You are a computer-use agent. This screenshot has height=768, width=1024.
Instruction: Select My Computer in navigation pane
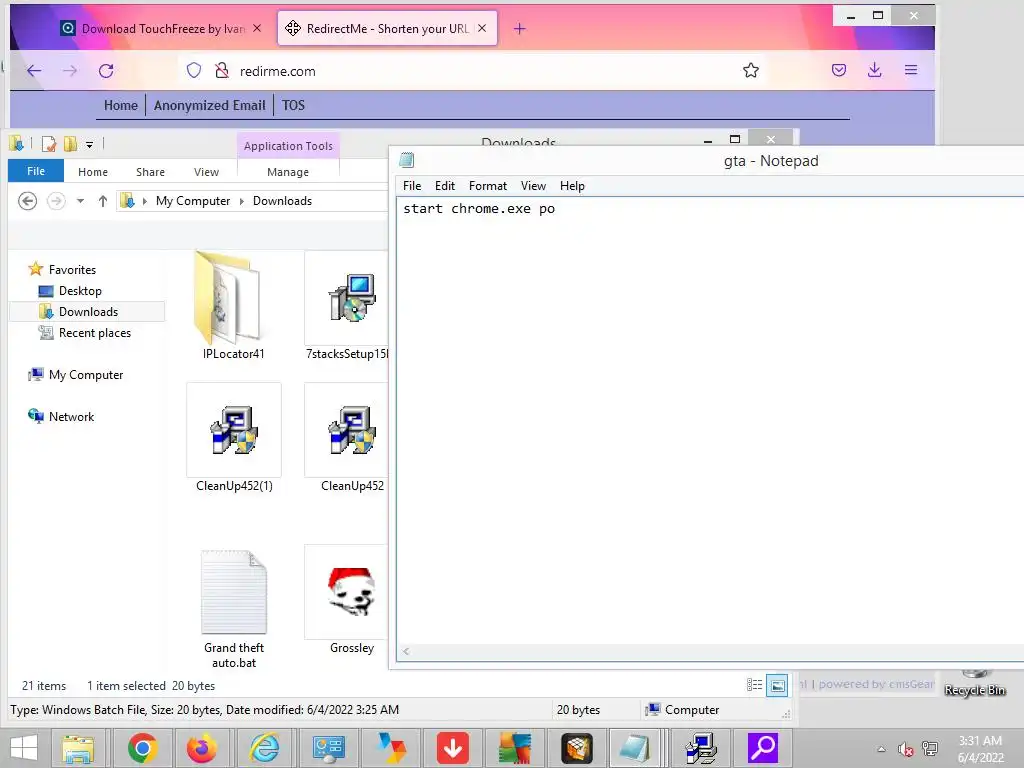pyautogui.click(x=86, y=375)
